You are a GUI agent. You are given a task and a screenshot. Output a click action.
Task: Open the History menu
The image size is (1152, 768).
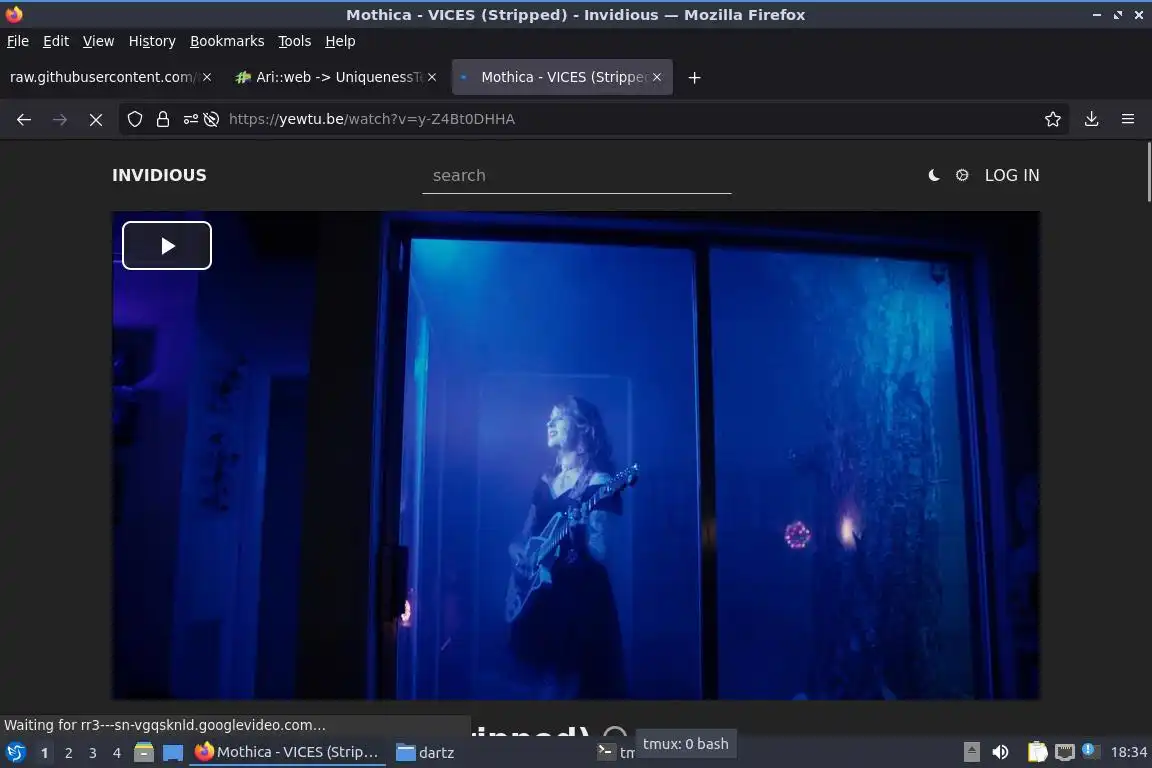(152, 41)
